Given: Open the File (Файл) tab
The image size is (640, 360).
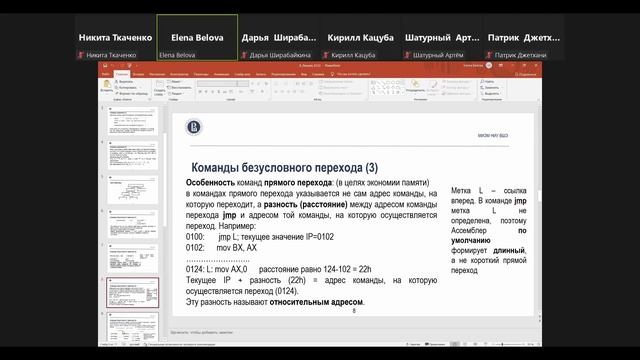Looking at the screenshot, I should pos(106,74).
